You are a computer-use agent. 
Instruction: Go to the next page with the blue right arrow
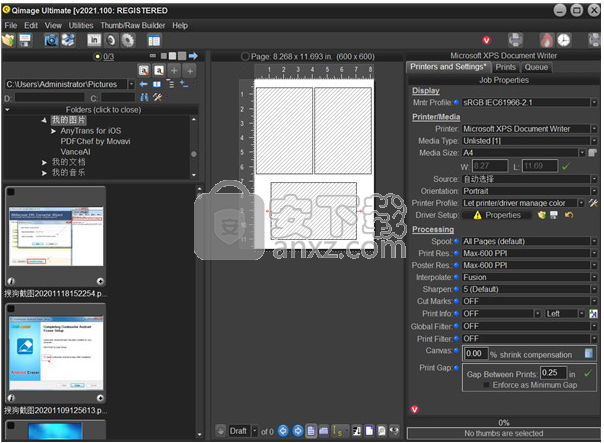[x=298, y=431]
